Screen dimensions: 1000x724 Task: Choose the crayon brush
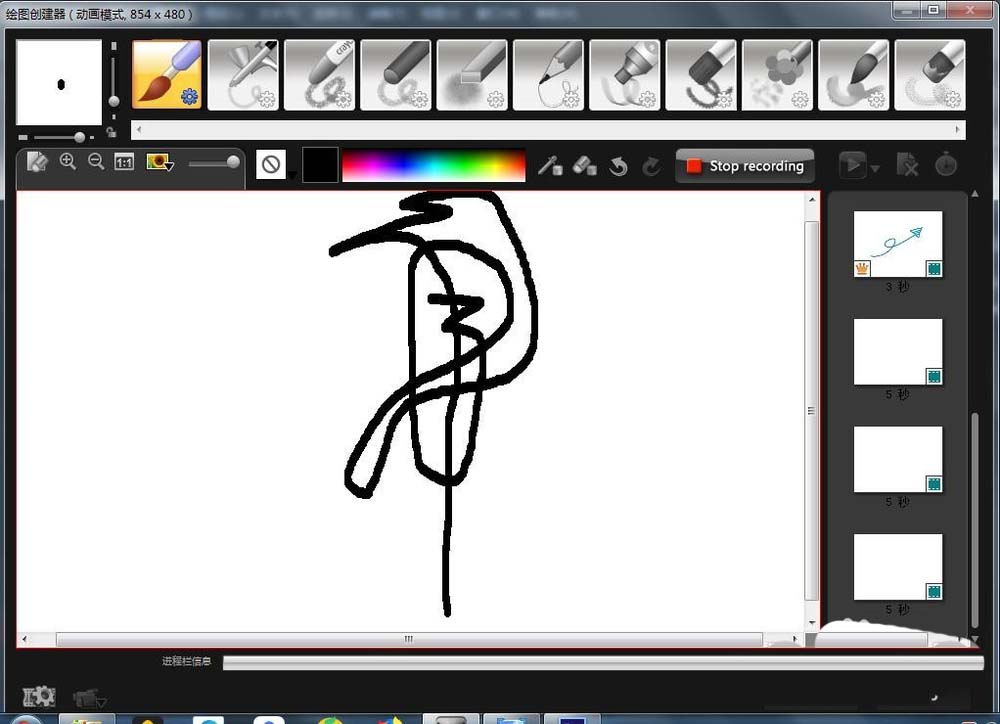pyautogui.click(x=320, y=75)
